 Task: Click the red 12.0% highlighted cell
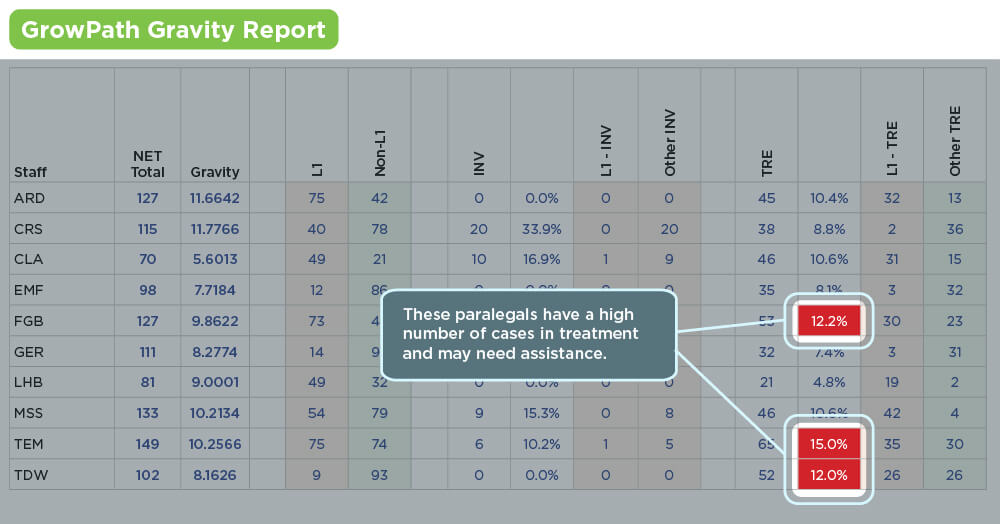[827, 475]
